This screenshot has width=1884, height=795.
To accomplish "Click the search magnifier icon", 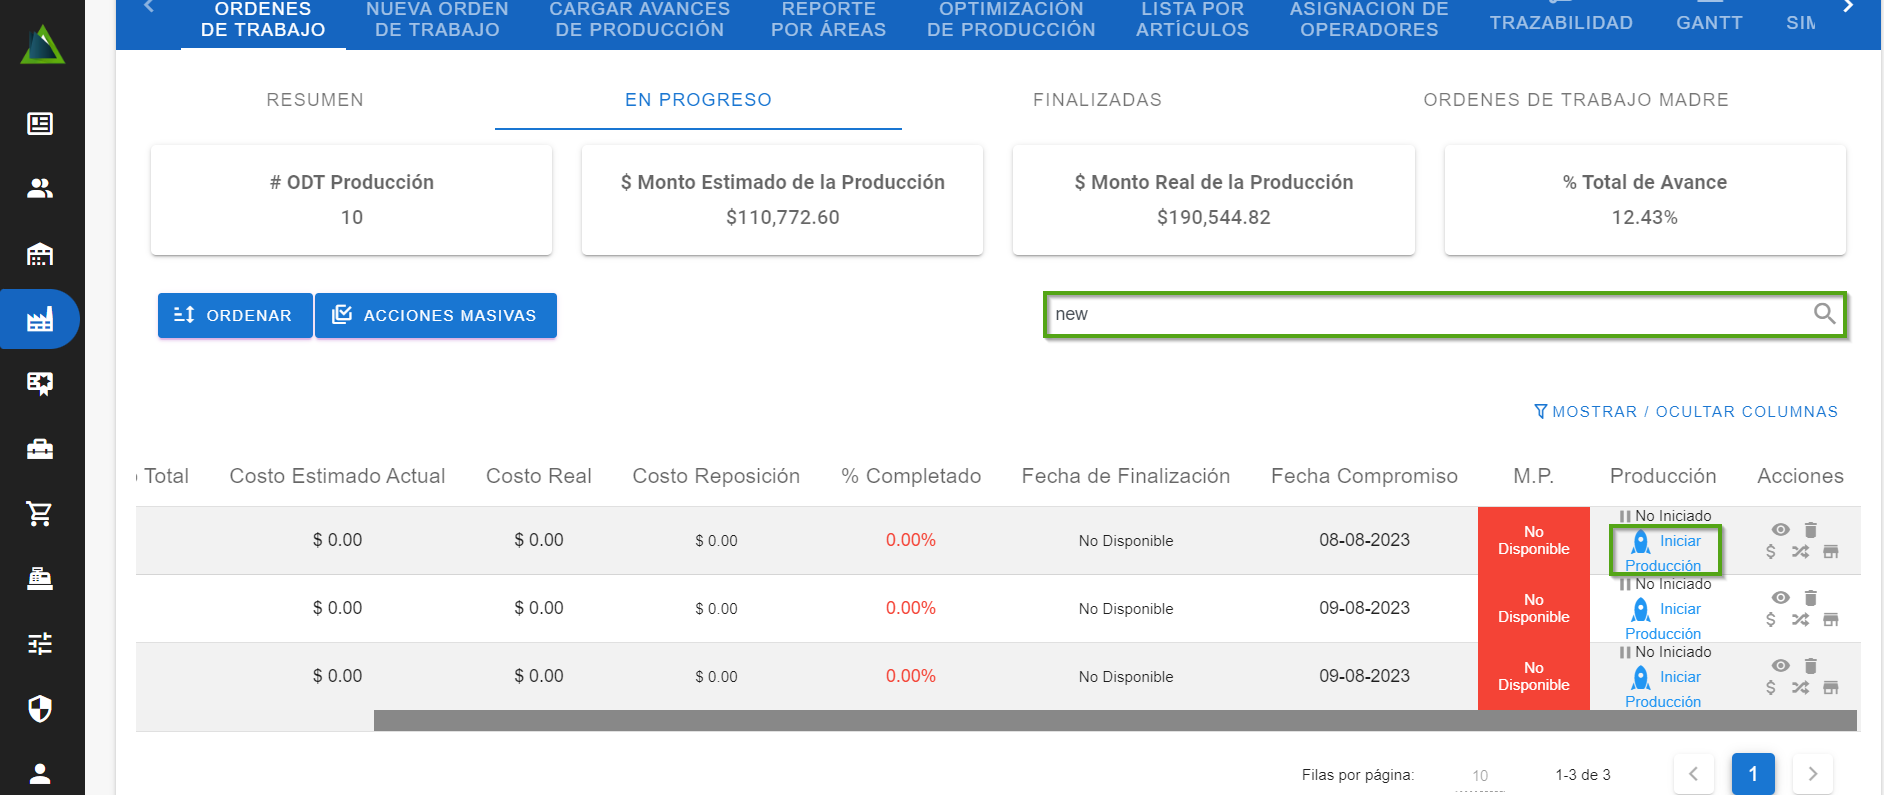I will pyautogui.click(x=1824, y=314).
